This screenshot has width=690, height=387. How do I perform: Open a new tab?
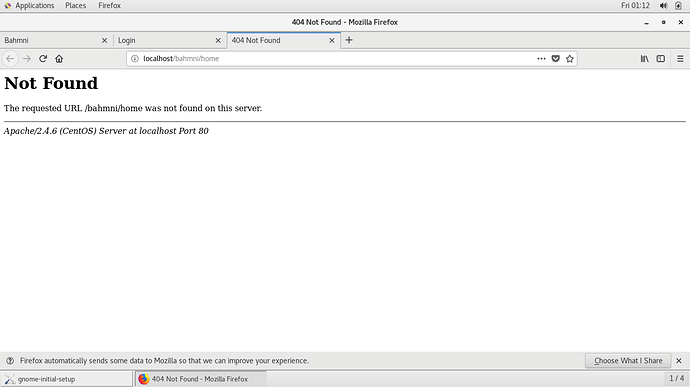pos(349,40)
